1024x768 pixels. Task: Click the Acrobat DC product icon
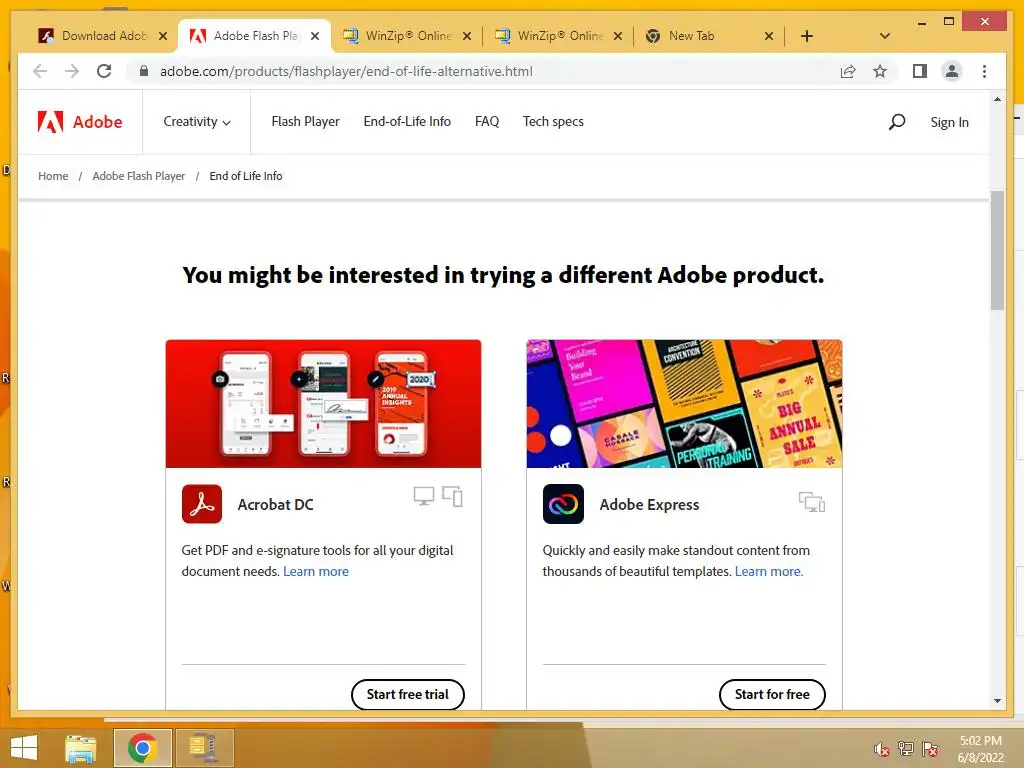pyautogui.click(x=202, y=504)
